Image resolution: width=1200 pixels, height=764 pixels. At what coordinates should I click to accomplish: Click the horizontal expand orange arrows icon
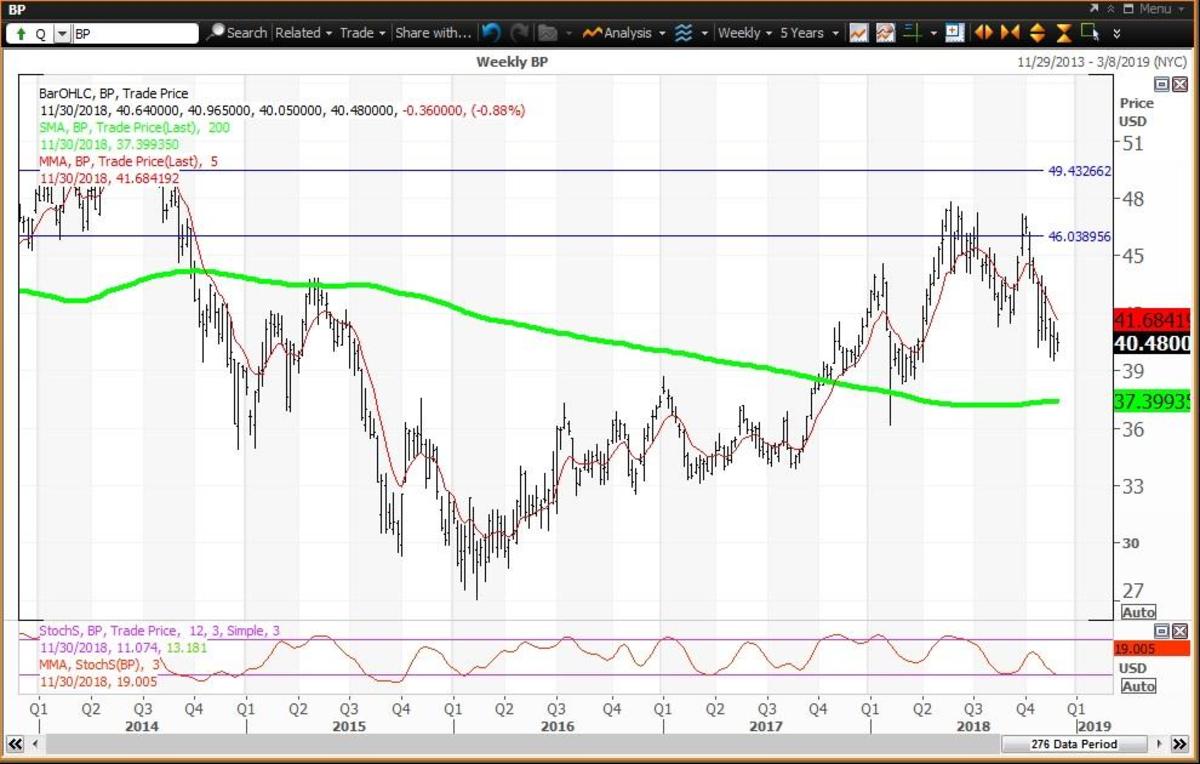983,33
